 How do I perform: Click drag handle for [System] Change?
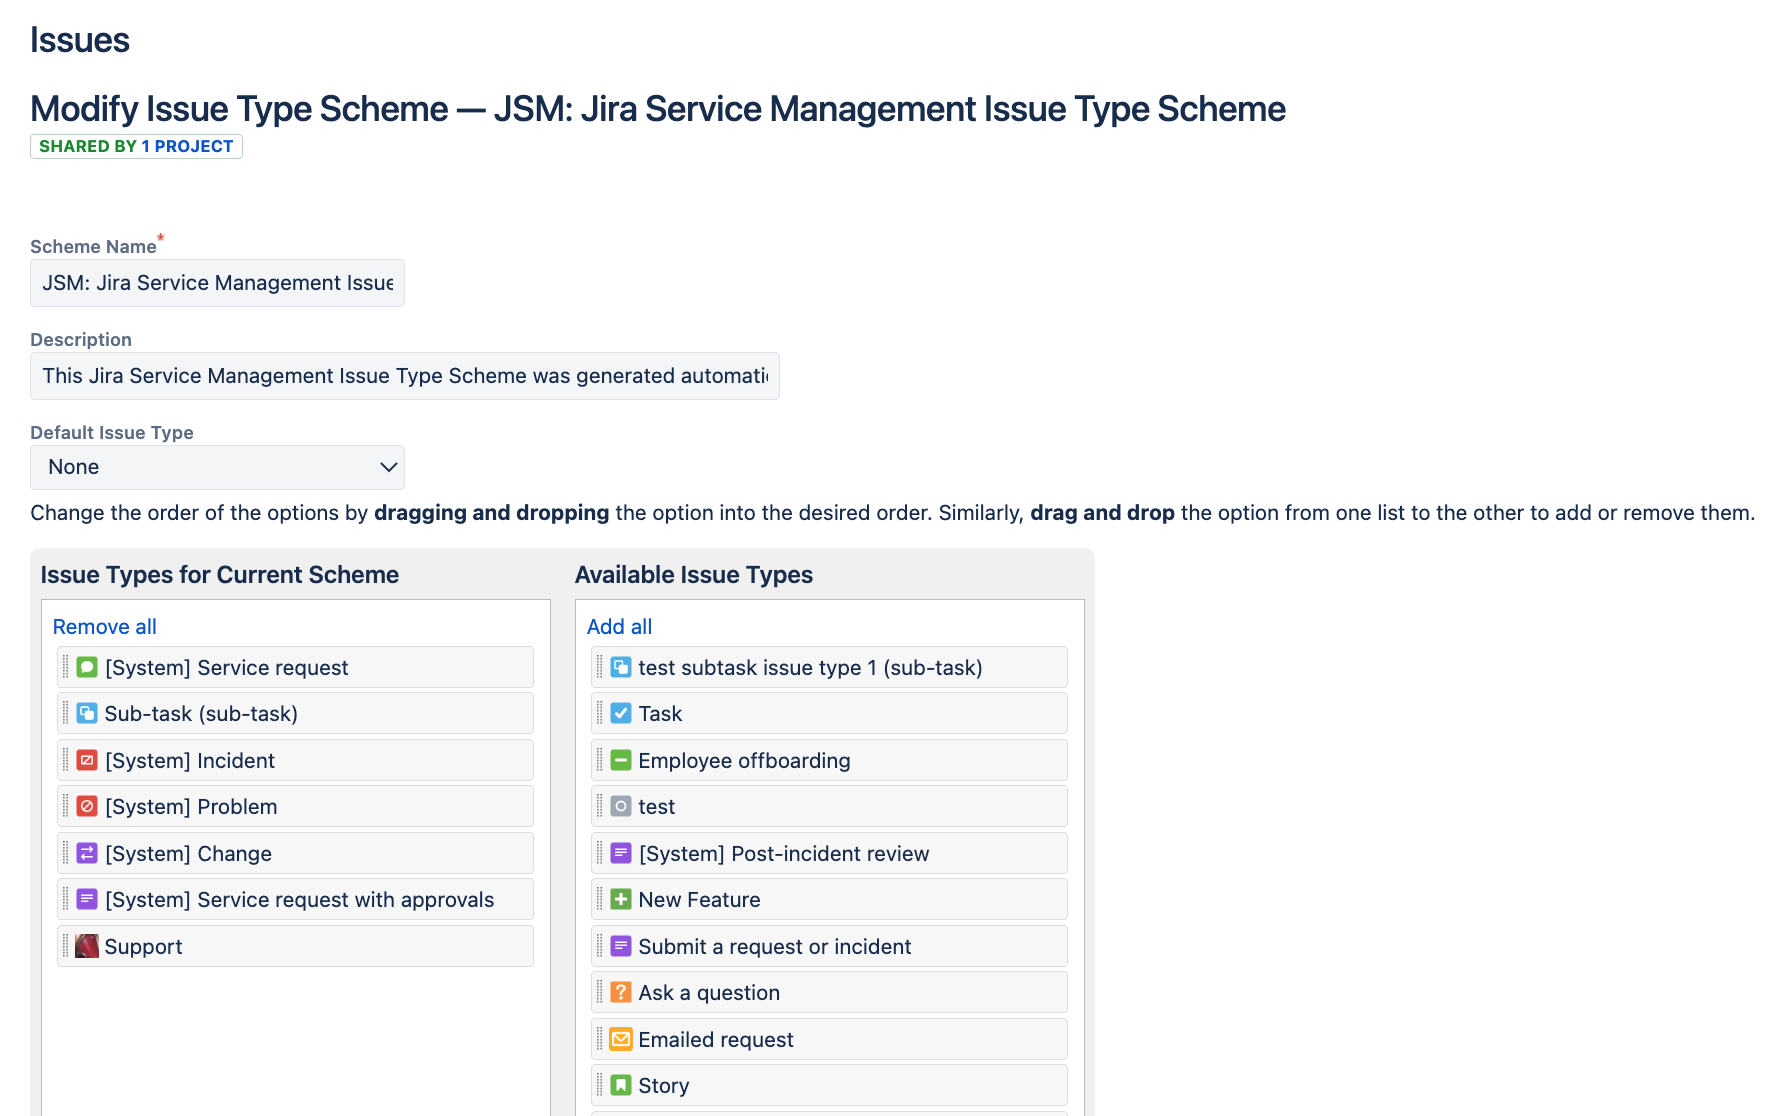[66, 853]
